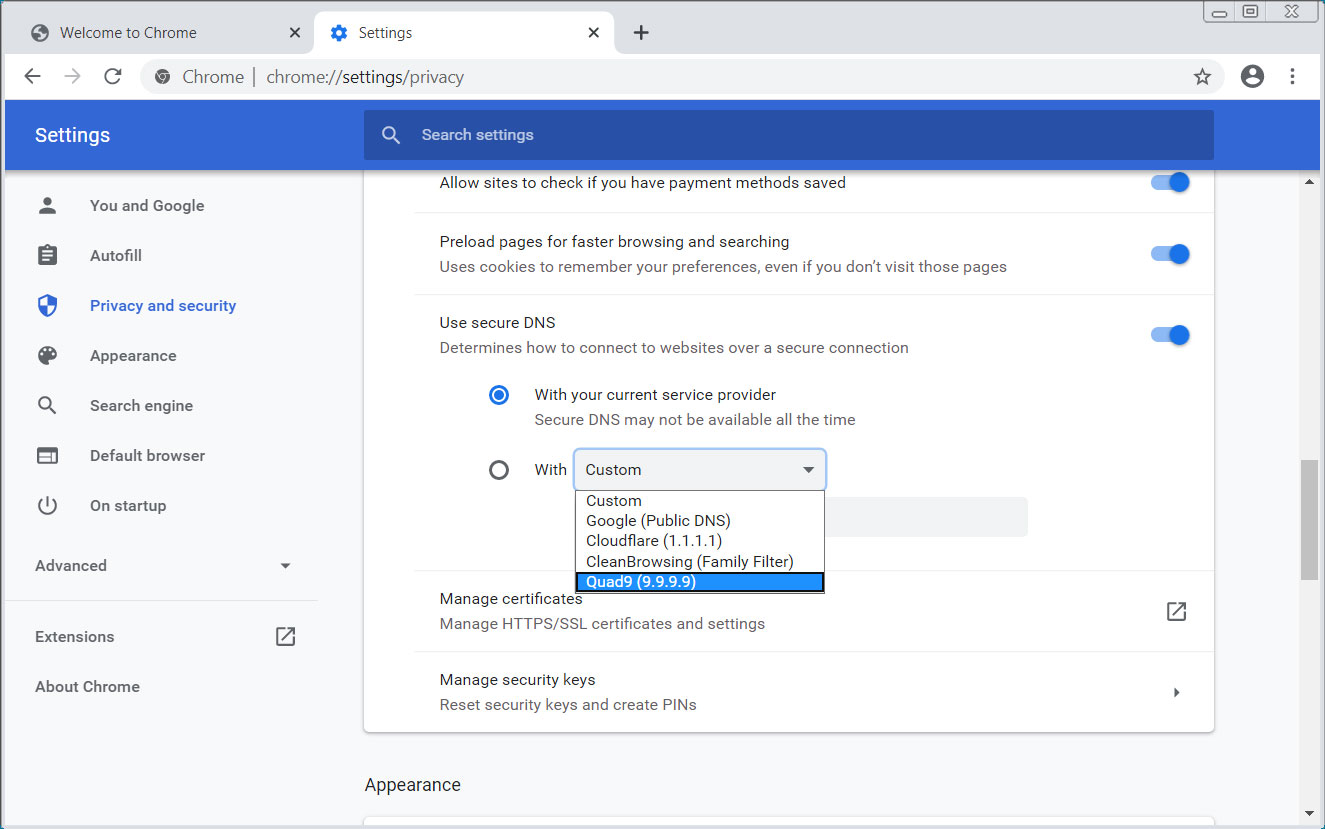Go back with the back arrow
The height and width of the screenshot is (829, 1325).
point(32,76)
